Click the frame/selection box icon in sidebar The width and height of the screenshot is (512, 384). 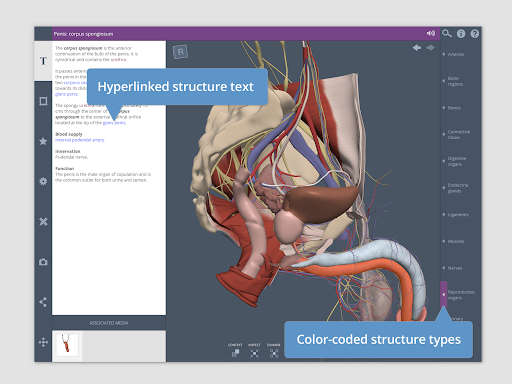(43, 101)
